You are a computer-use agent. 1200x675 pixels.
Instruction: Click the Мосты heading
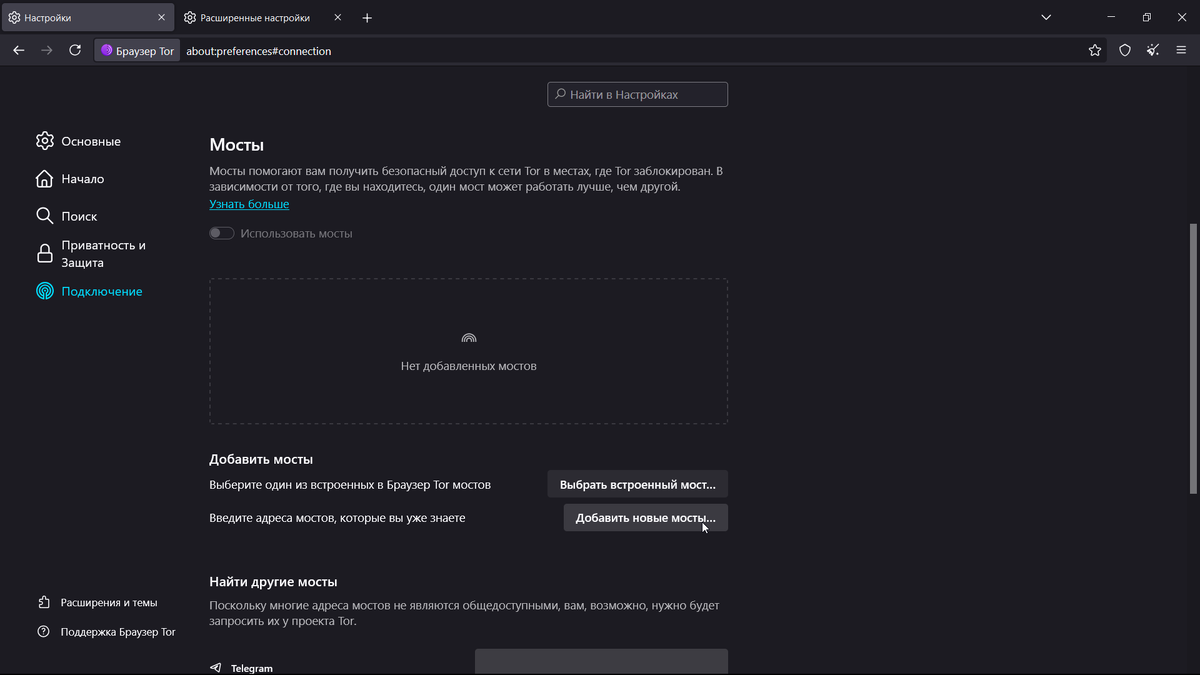pos(237,145)
